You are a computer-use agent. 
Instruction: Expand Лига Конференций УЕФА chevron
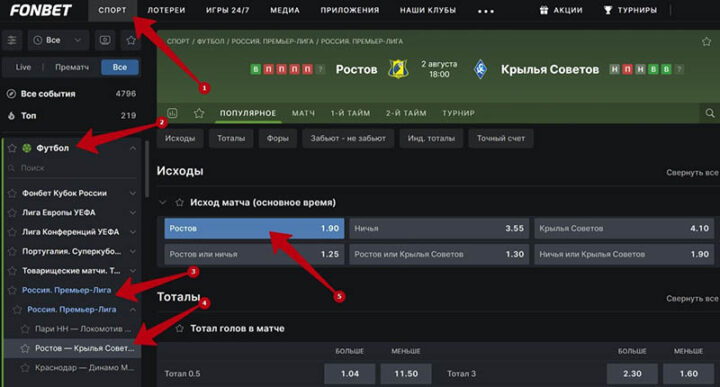point(133,232)
